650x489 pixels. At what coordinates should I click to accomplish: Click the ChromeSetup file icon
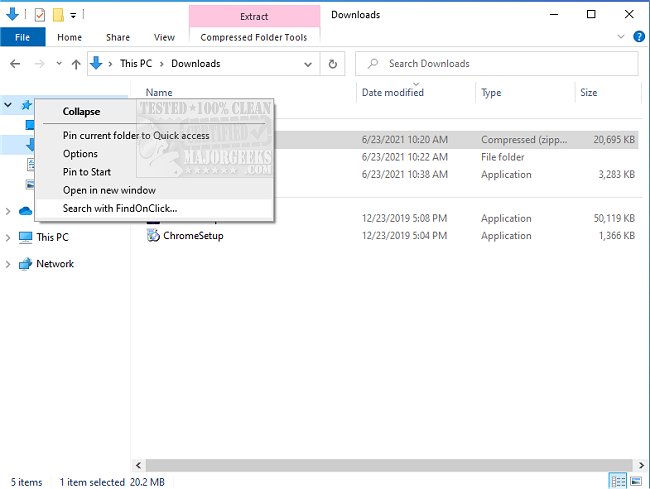pos(153,235)
